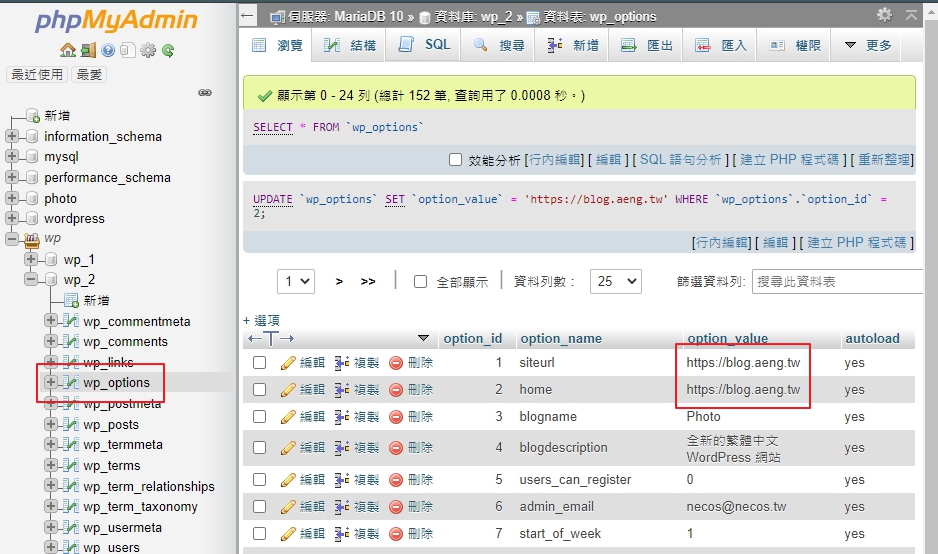The height and width of the screenshot is (554, 938).
Task: Open the 匯出 export tab
Action: coord(646,45)
